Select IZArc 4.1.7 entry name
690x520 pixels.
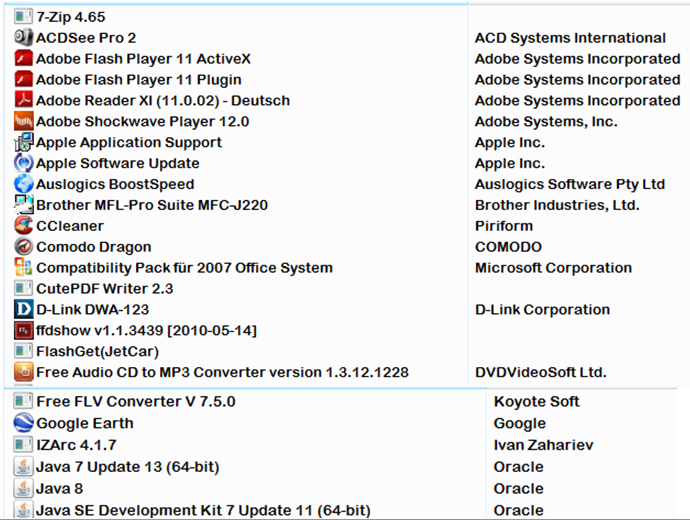(x=77, y=445)
